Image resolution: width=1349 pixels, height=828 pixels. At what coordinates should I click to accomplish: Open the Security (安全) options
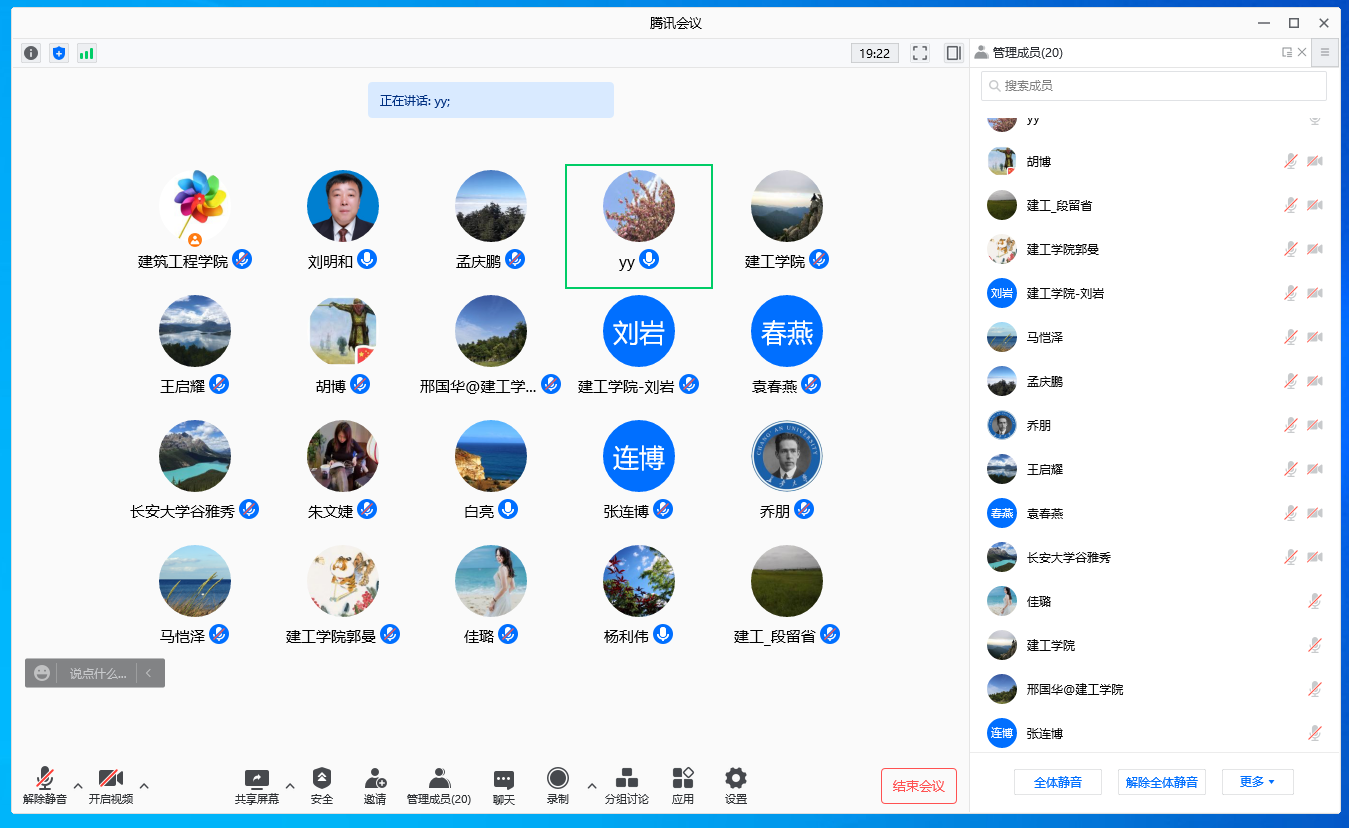321,786
